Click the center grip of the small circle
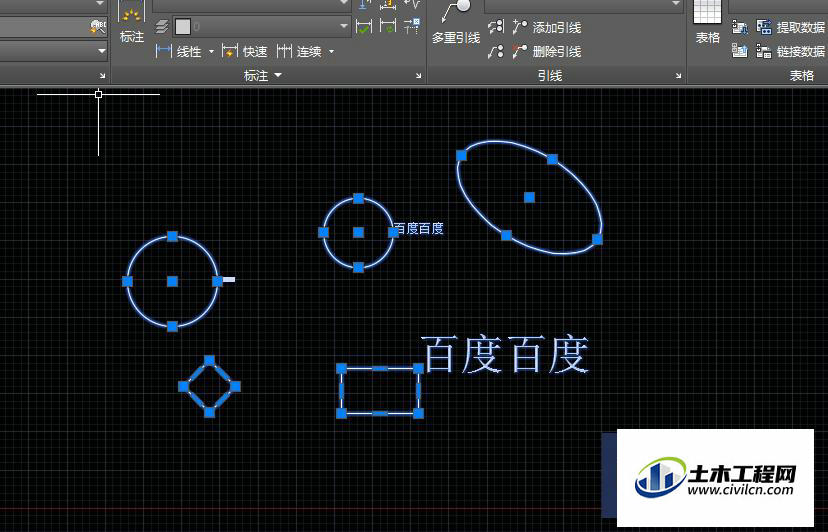This screenshot has height=532, width=828. (x=359, y=232)
